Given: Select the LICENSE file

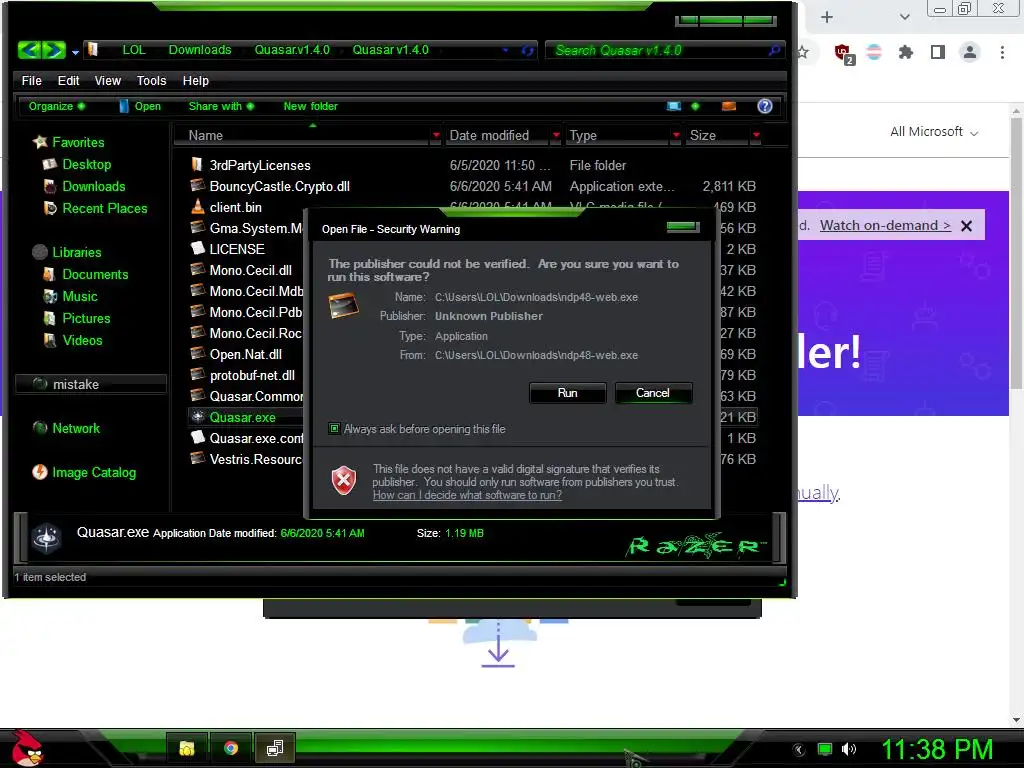Looking at the screenshot, I should pos(237,249).
